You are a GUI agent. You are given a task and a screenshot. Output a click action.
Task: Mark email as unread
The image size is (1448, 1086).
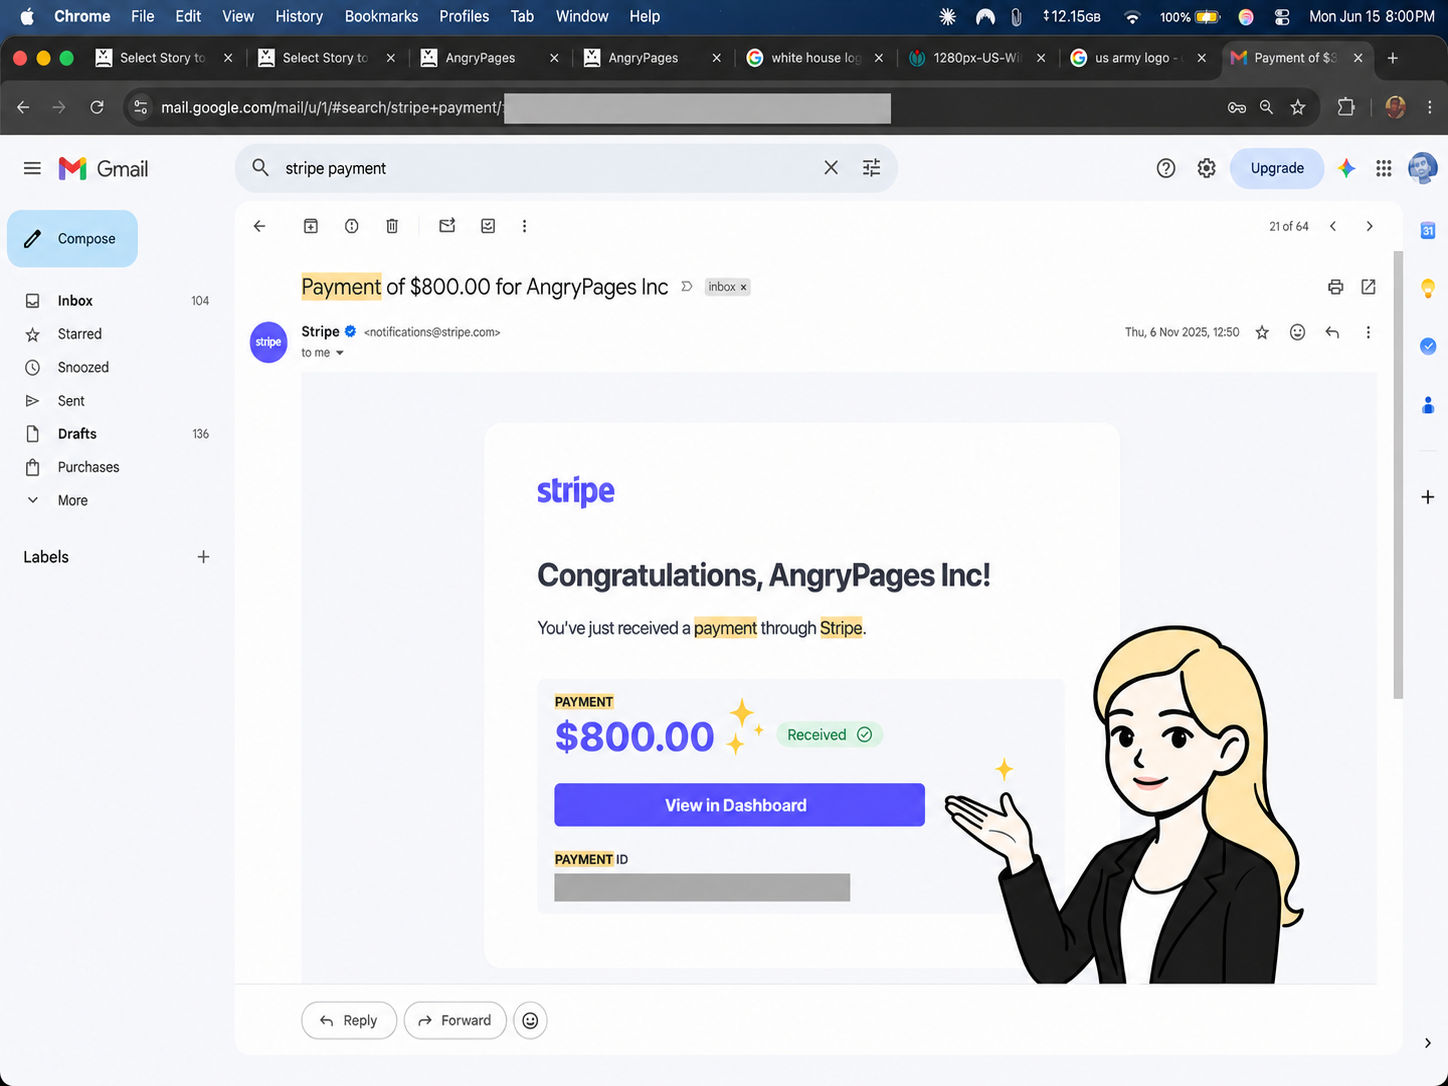pos(447,226)
